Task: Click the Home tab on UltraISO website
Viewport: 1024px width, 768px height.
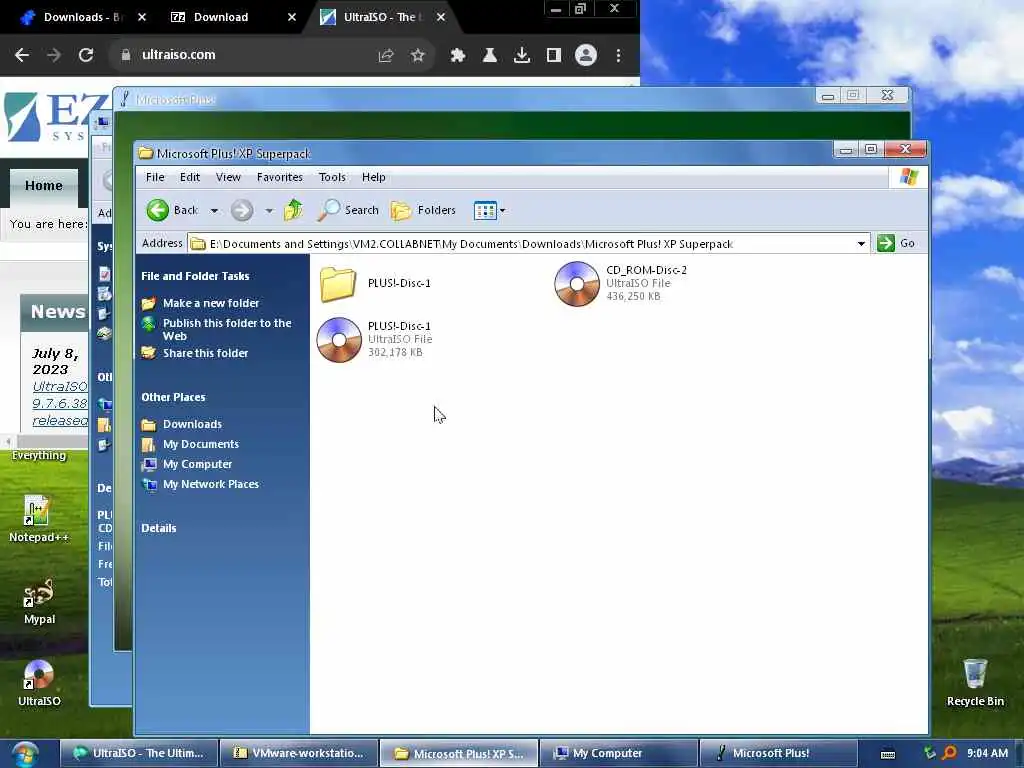Action: click(44, 185)
